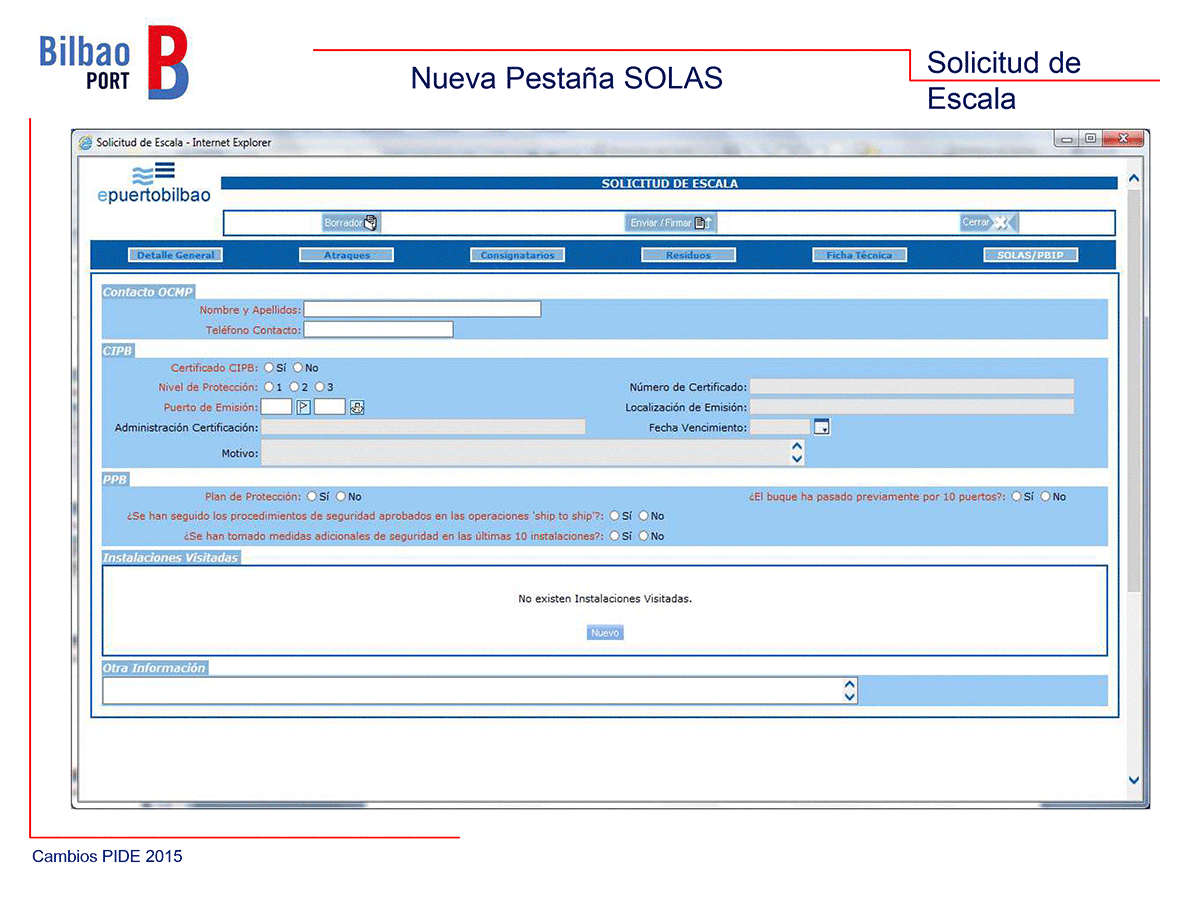Click the flag icon for Puerto de Emisión

click(x=304, y=407)
